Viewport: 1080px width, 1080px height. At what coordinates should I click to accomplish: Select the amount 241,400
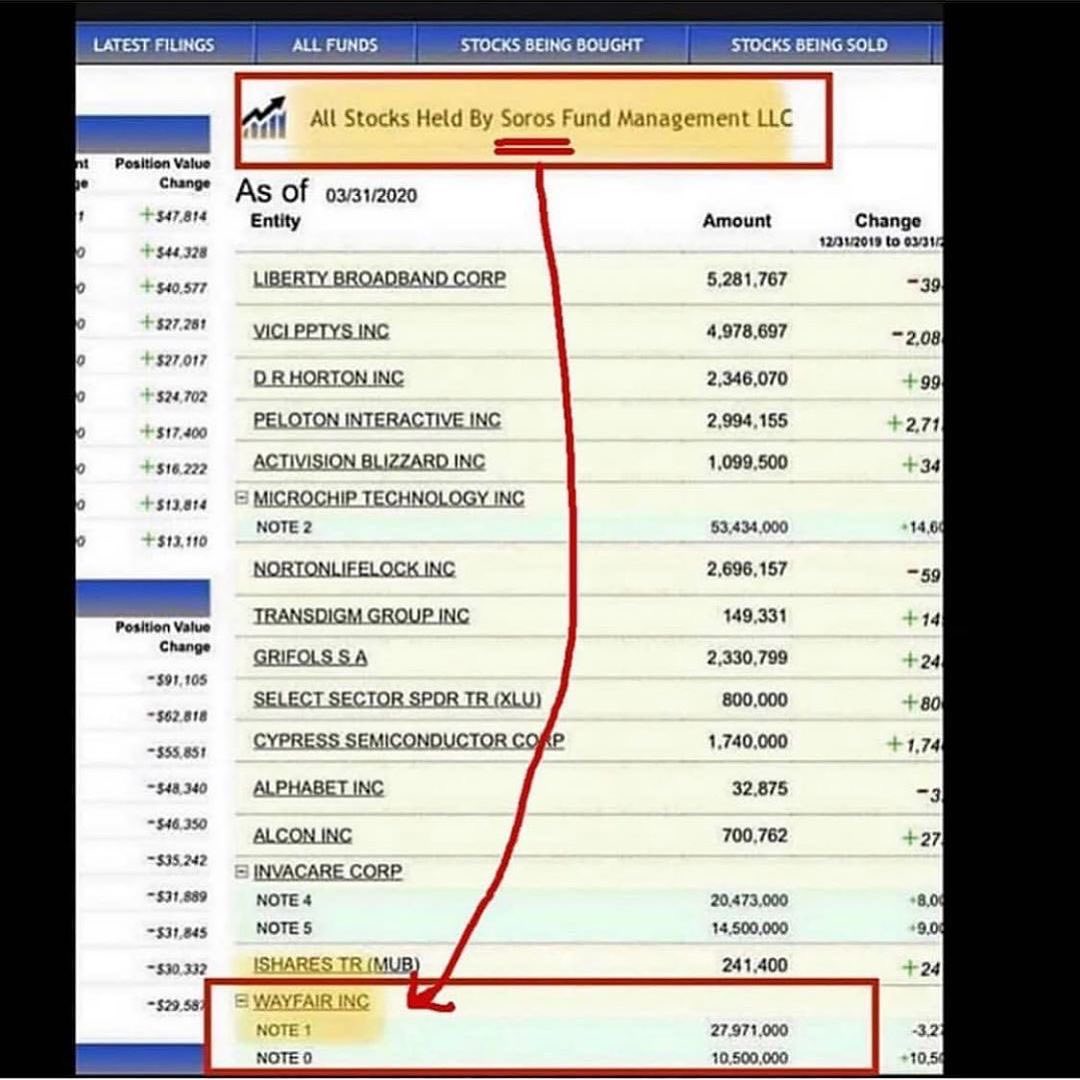click(755, 966)
